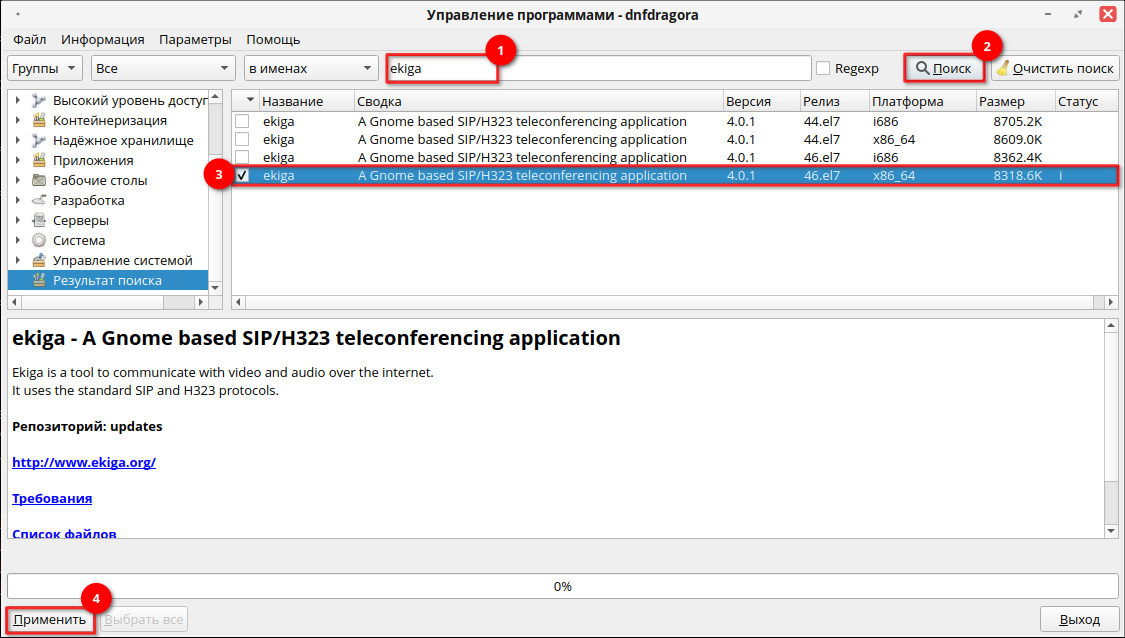The image size is (1125, 638).
Task: Click the Рабочие столы group icon
Action: tap(39, 181)
